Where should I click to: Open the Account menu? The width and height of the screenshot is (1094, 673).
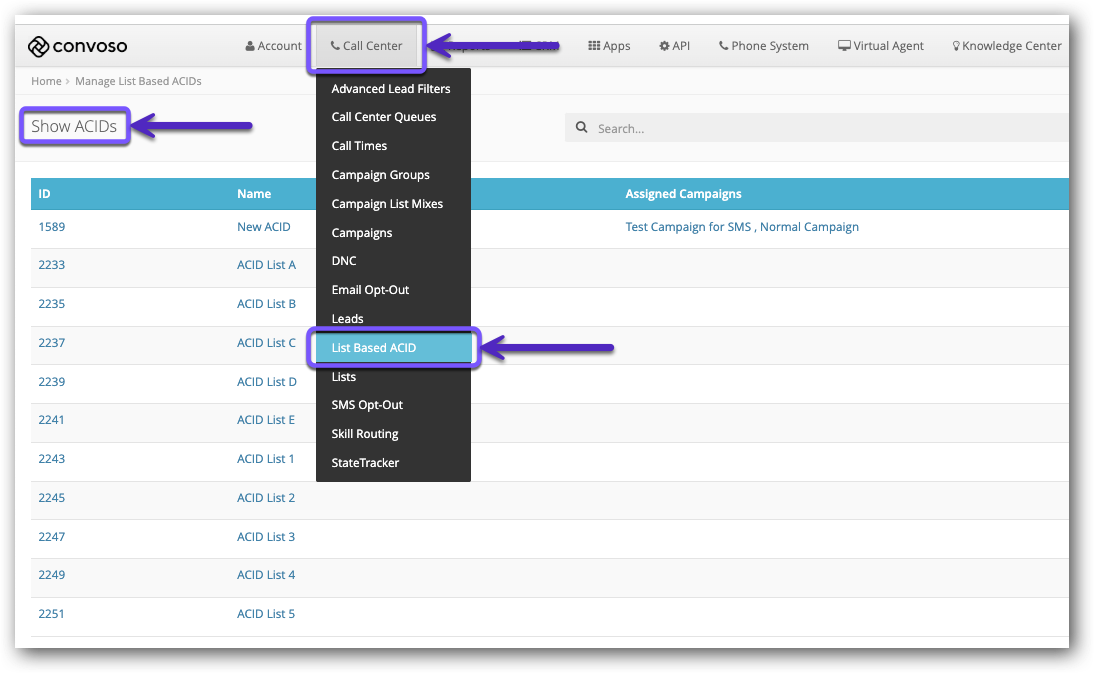273,46
